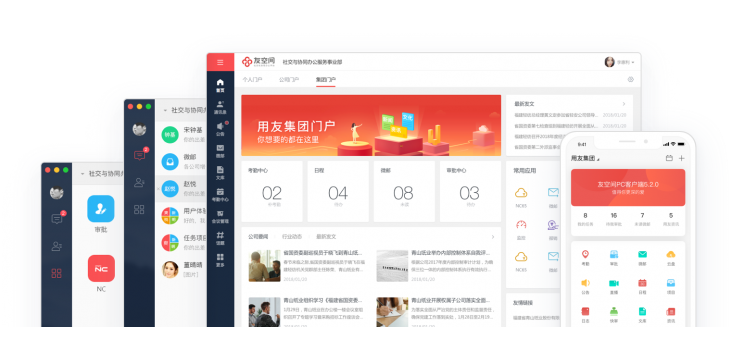Switch to the 公司门户 tab

click(x=289, y=80)
